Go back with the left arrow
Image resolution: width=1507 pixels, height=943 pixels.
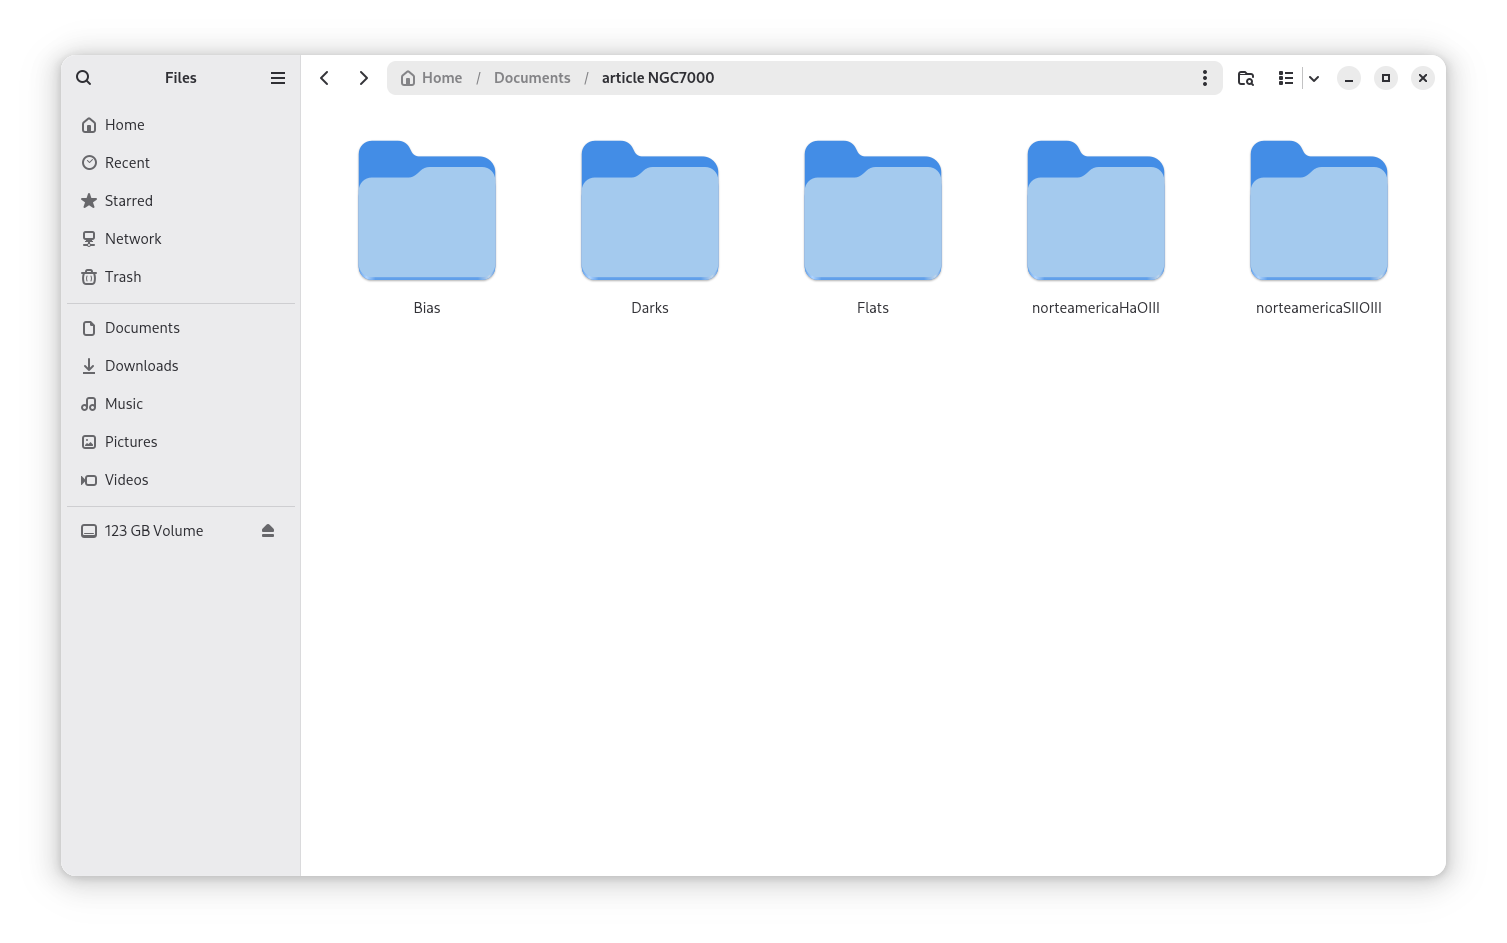tap(325, 78)
